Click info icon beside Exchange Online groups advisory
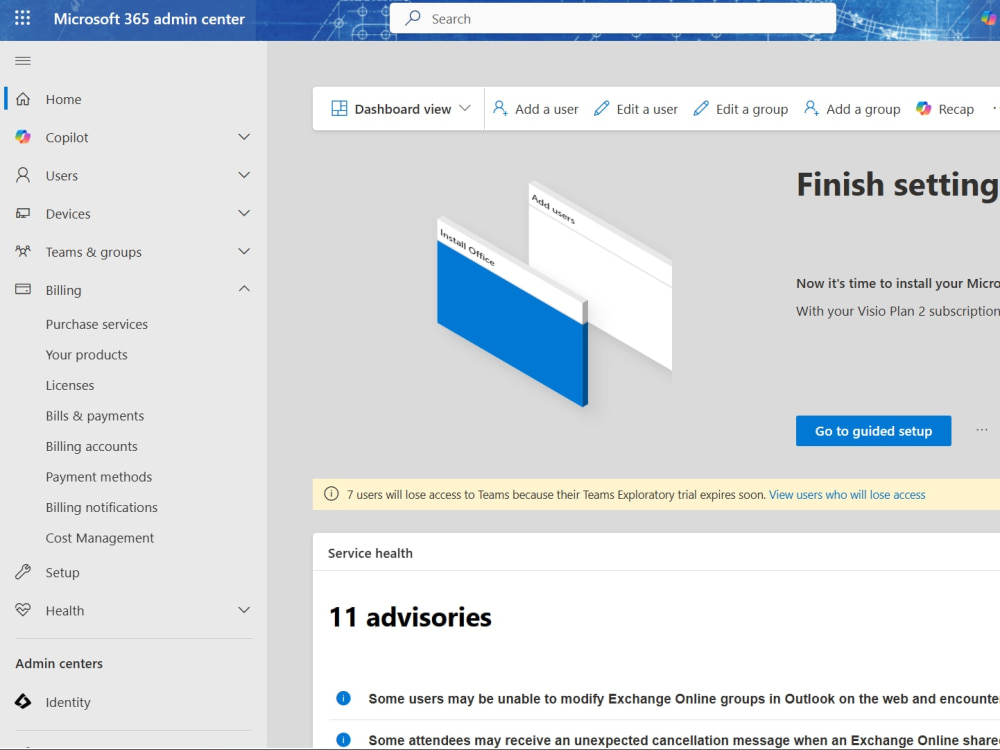Viewport: 1000px width, 750px height. pos(343,698)
